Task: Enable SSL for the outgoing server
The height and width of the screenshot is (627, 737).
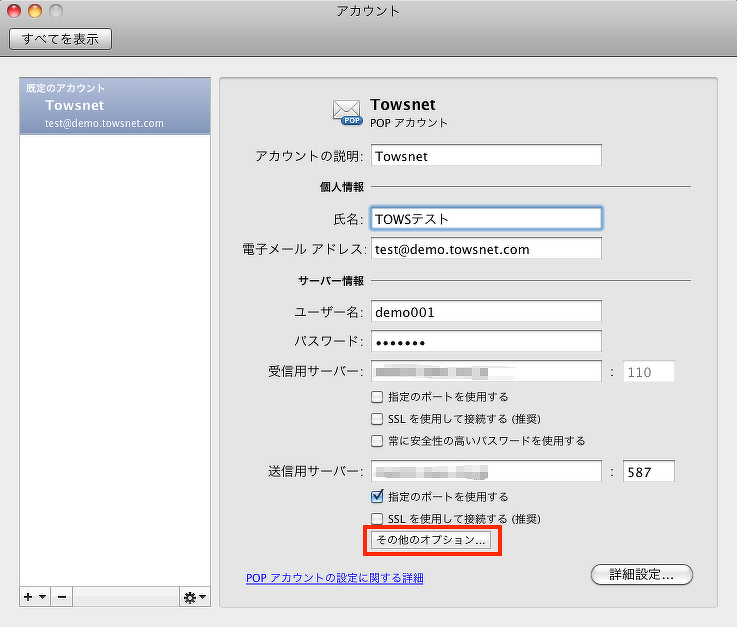Action: click(378, 519)
